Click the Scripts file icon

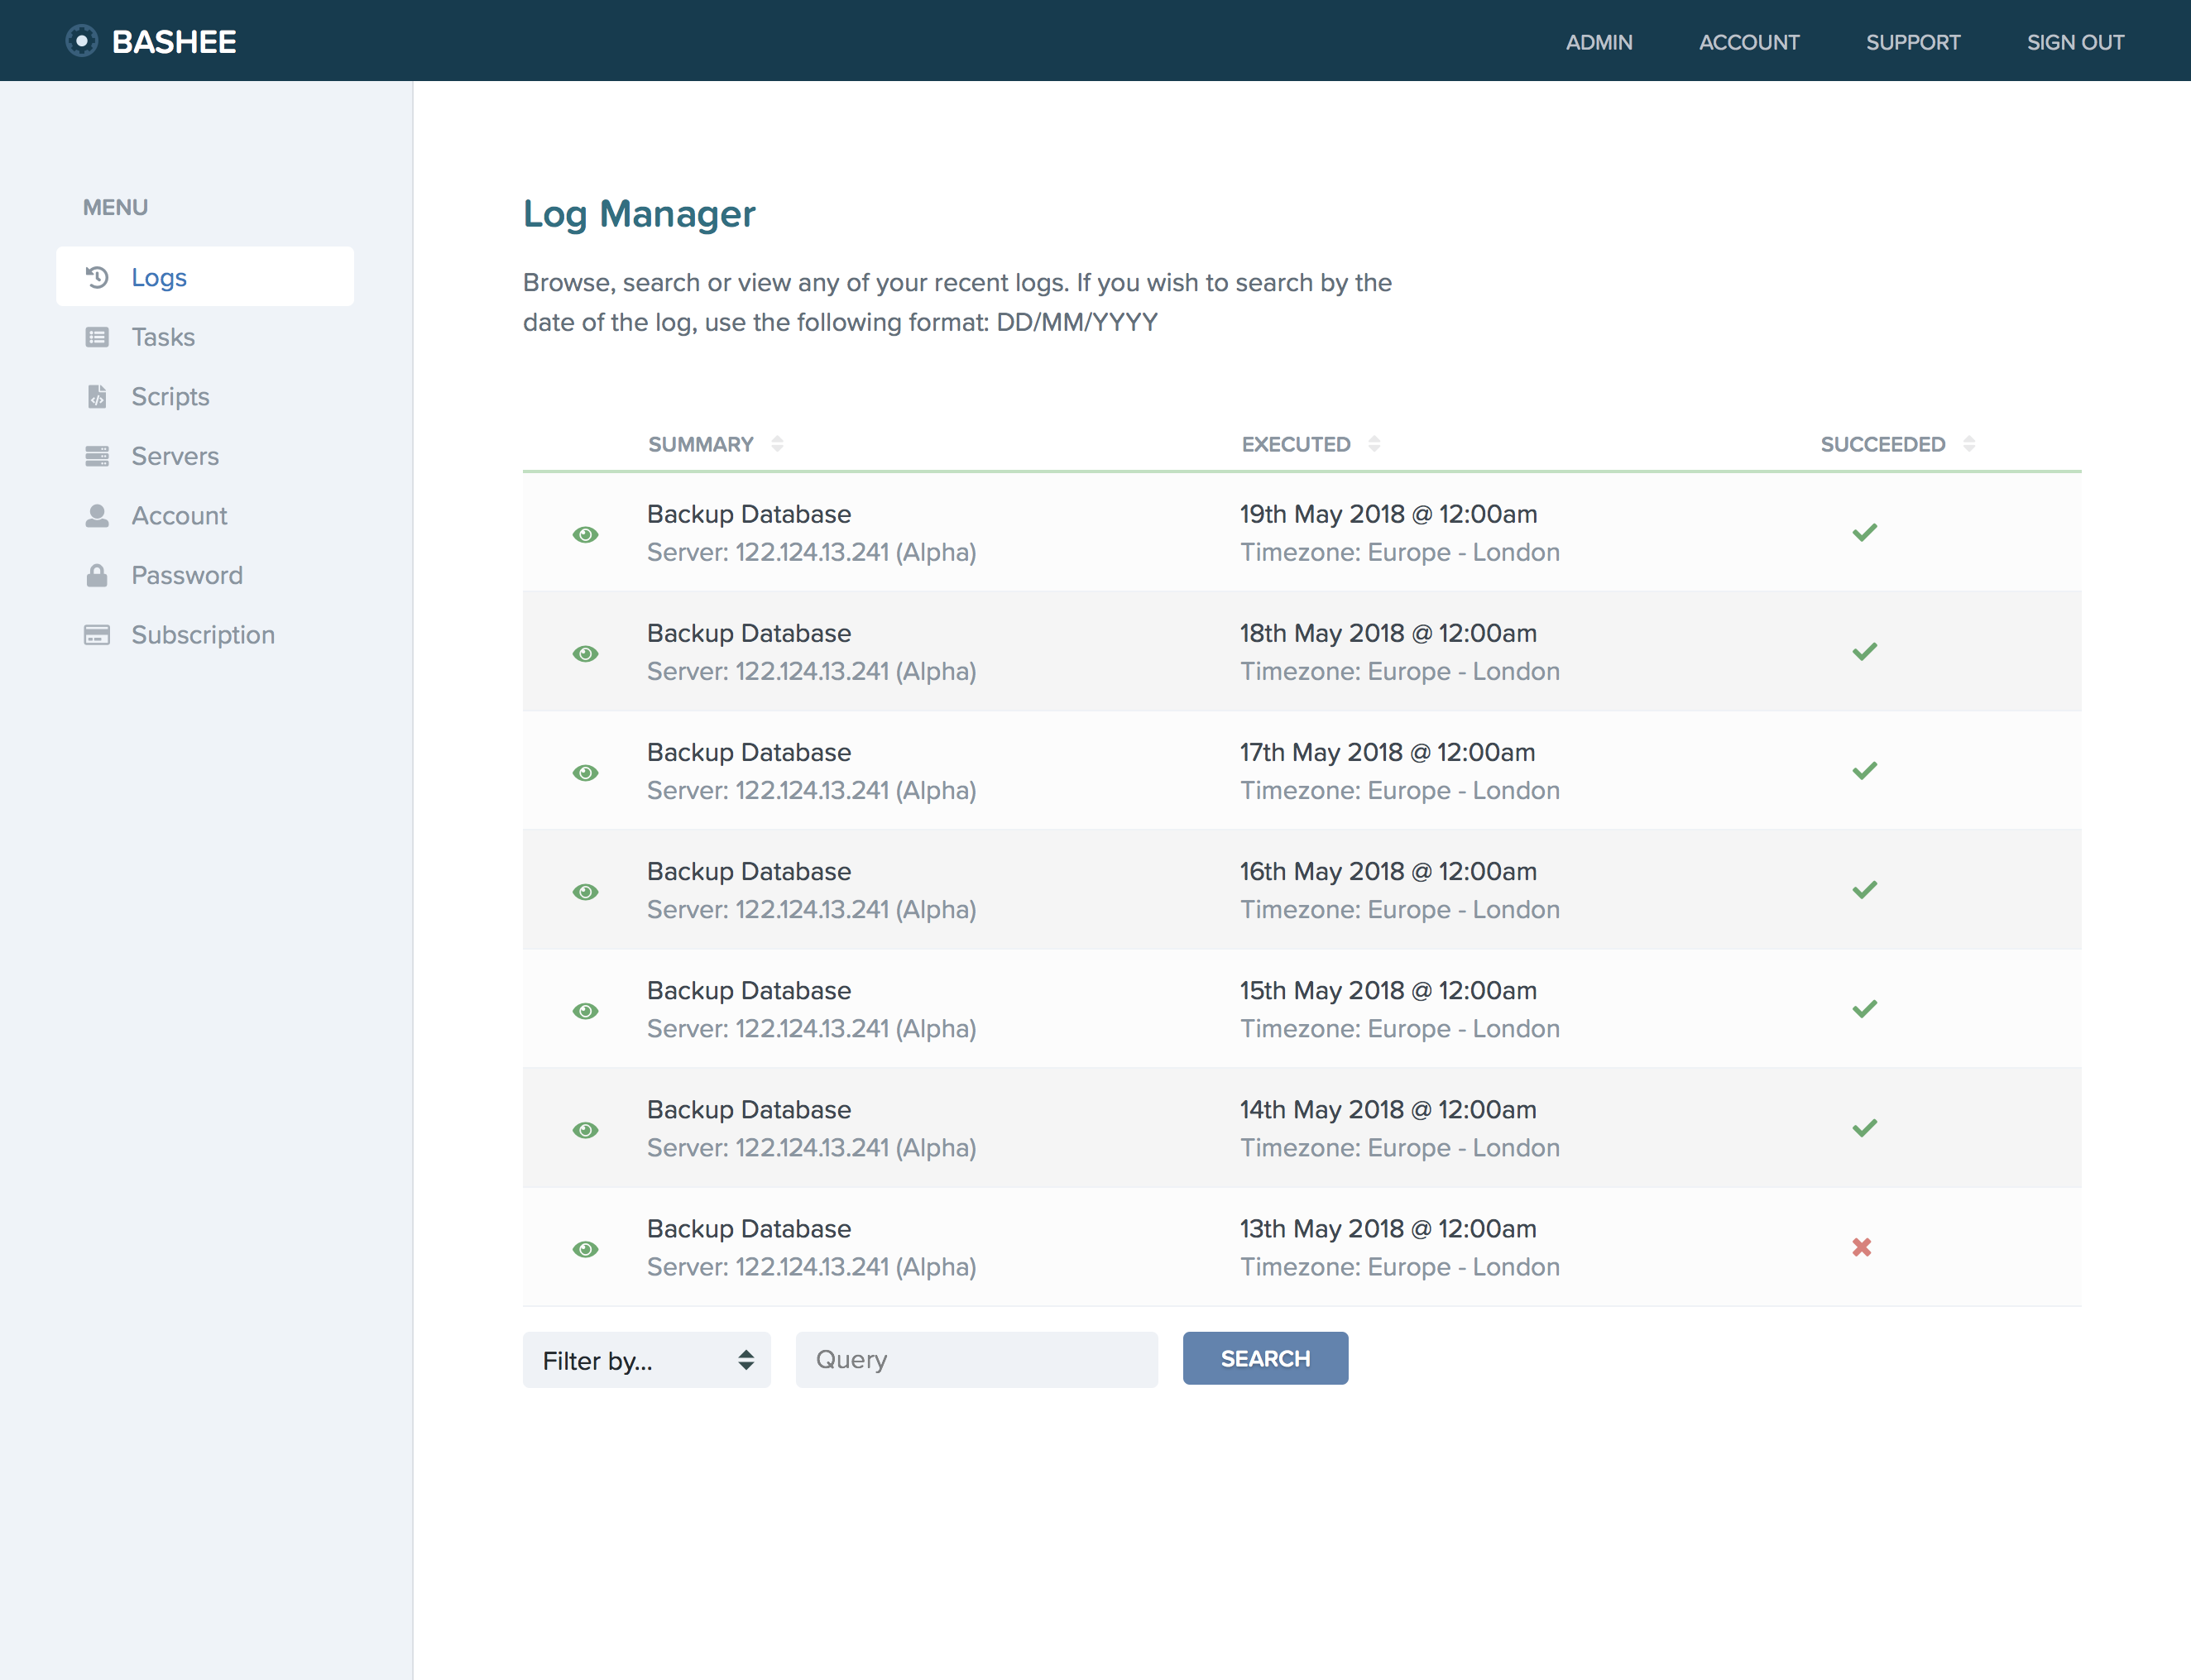(97, 397)
